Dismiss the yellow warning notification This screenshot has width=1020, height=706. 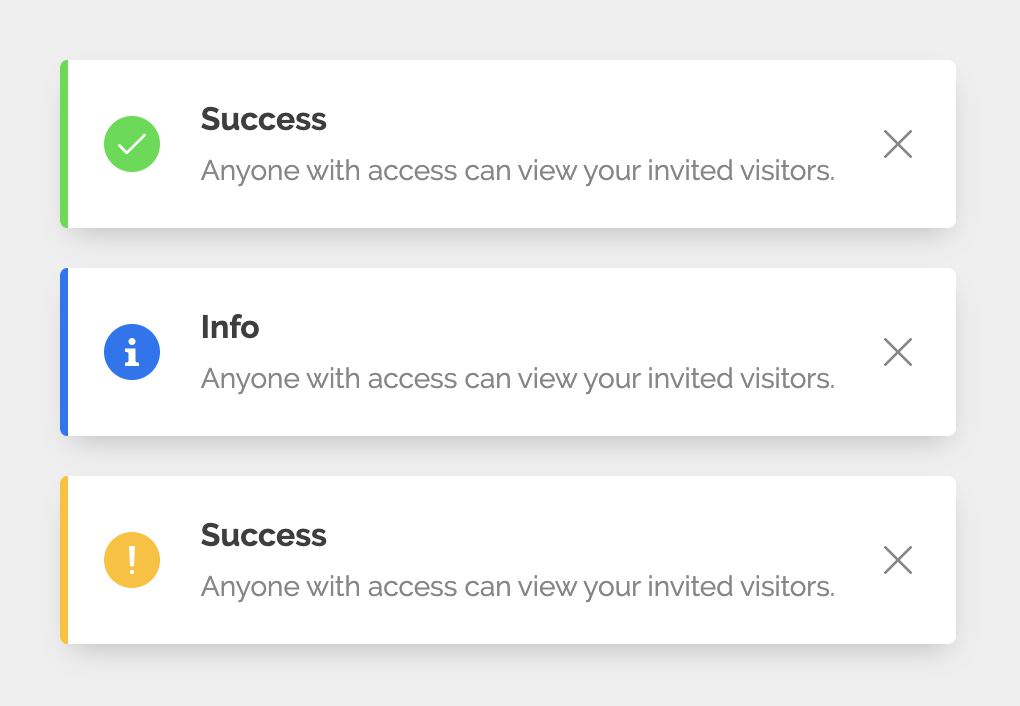point(898,560)
